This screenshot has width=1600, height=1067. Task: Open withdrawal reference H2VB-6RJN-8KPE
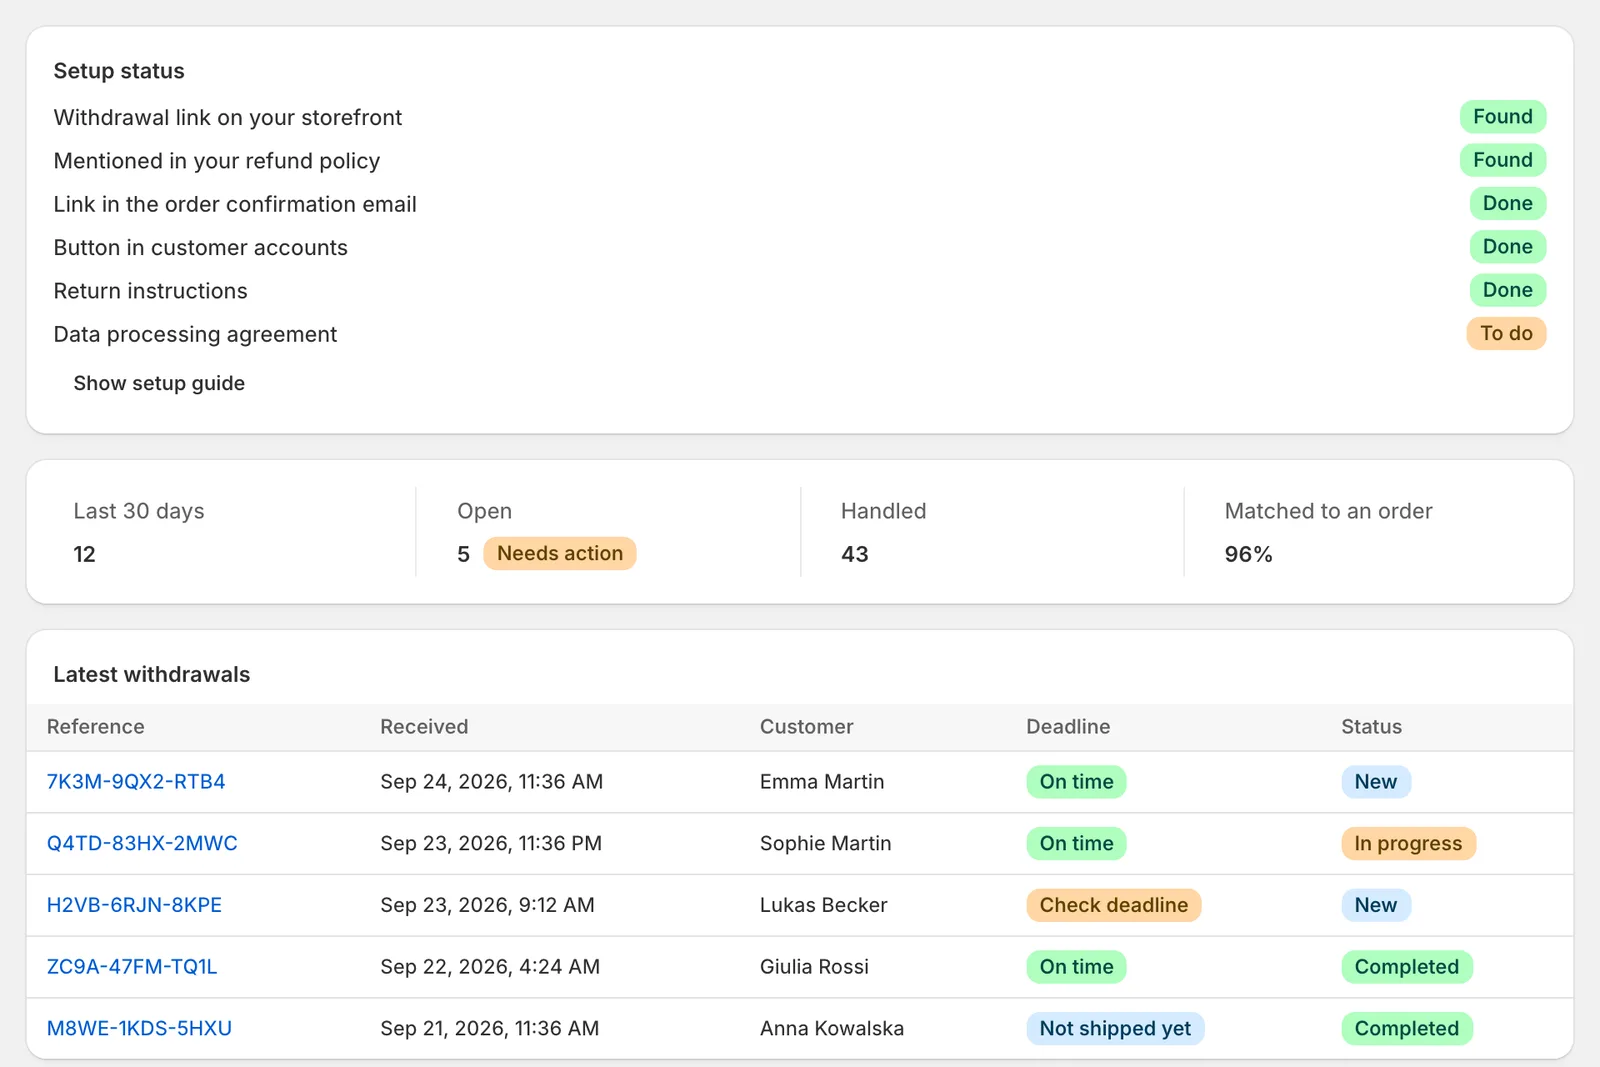pyautogui.click(x=134, y=905)
